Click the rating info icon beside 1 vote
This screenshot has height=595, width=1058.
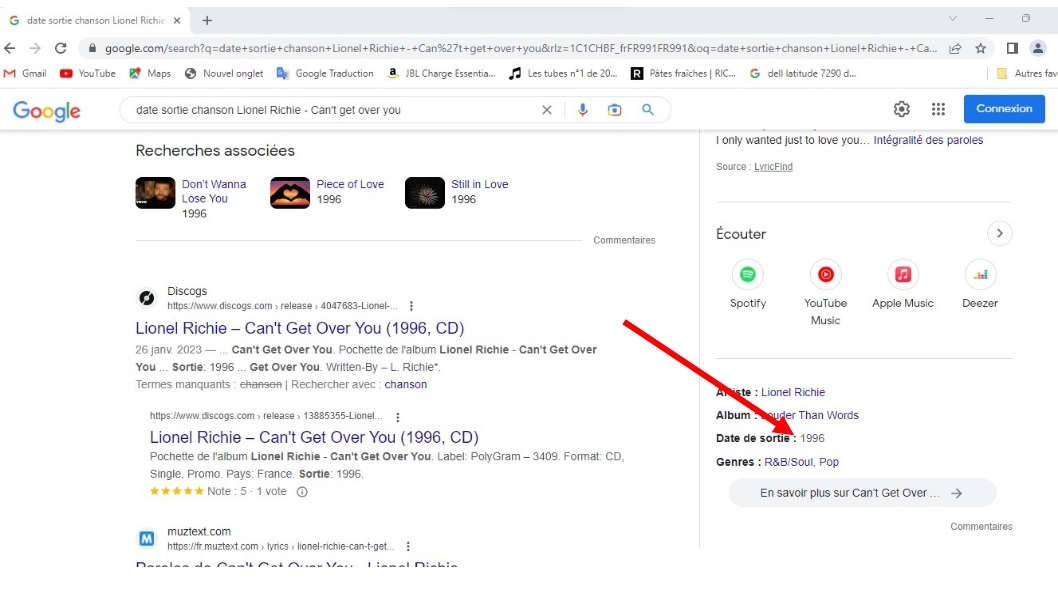(x=302, y=492)
